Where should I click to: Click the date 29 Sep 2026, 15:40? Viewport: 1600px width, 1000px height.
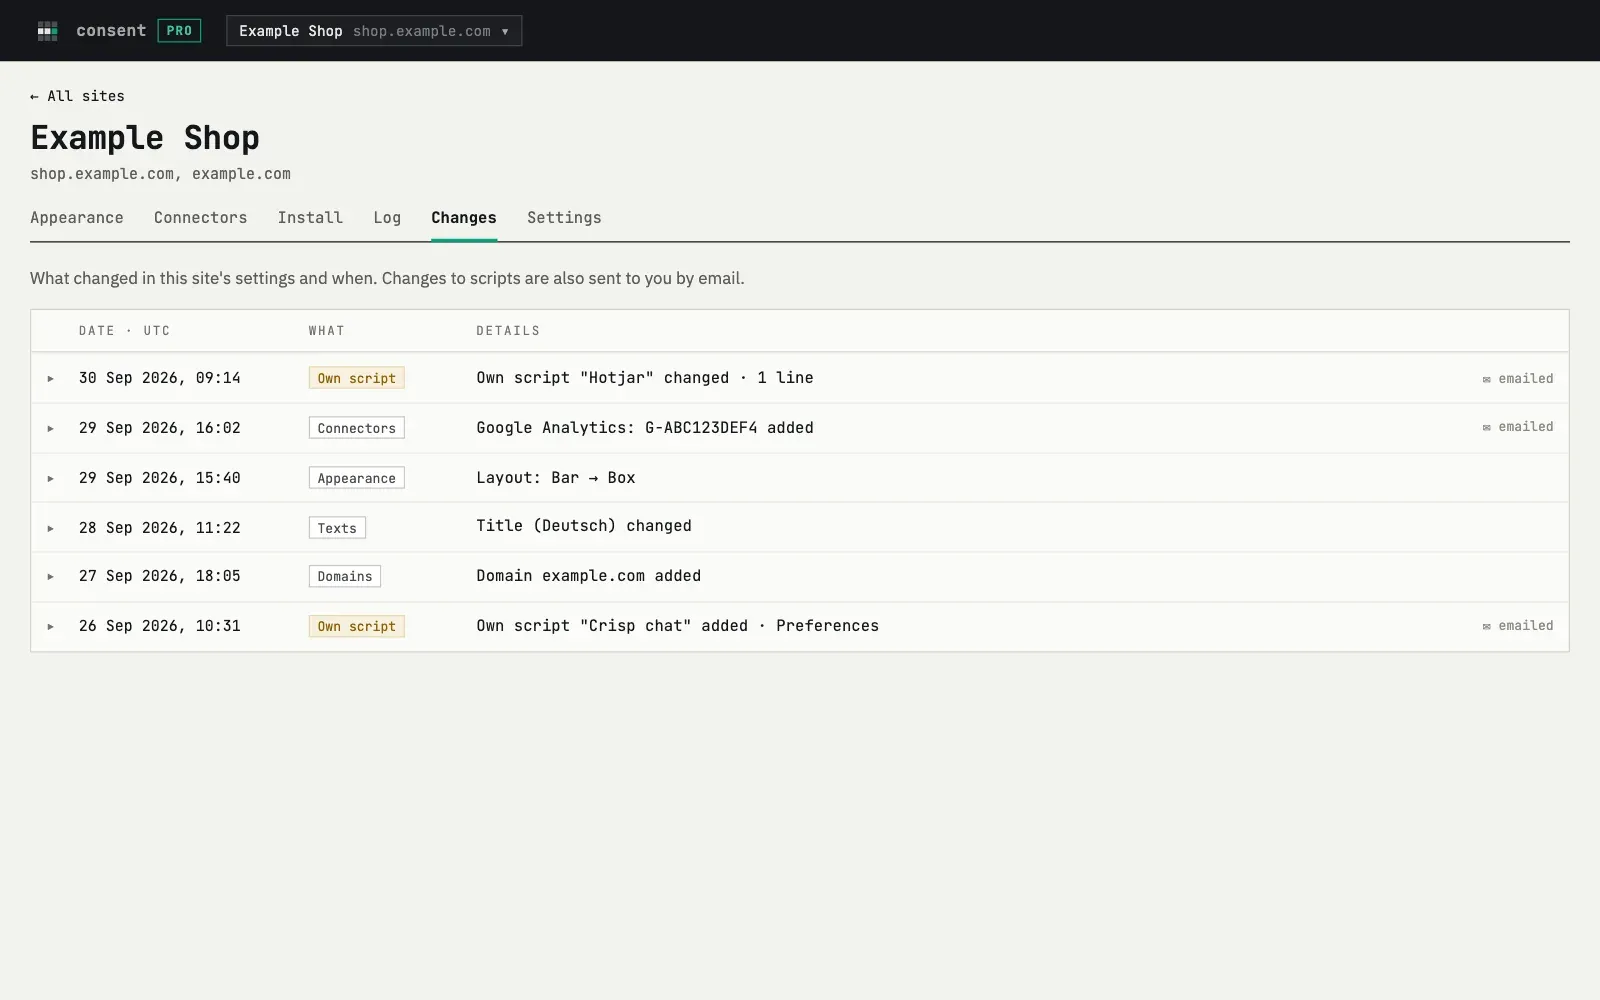[x=160, y=478]
